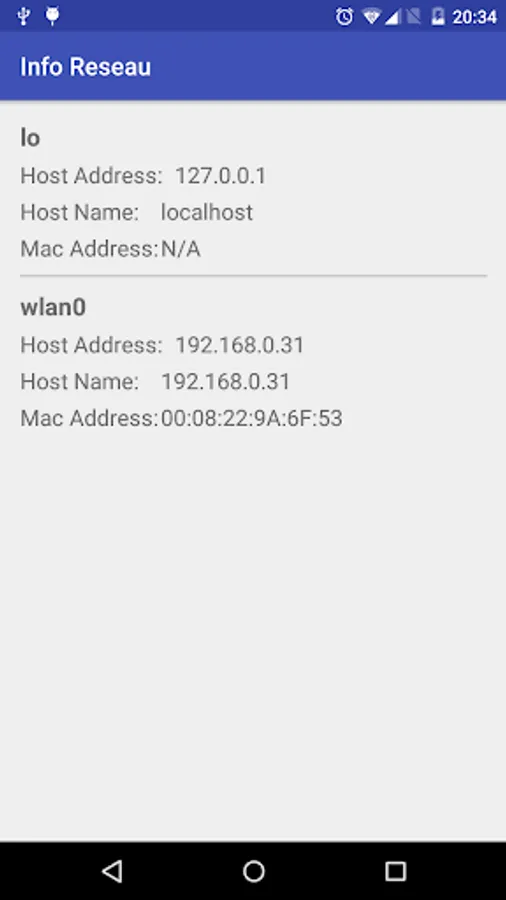Open Recent apps square button
The height and width of the screenshot is (900, 506).
pyautogui.click(x=395, y=871)
